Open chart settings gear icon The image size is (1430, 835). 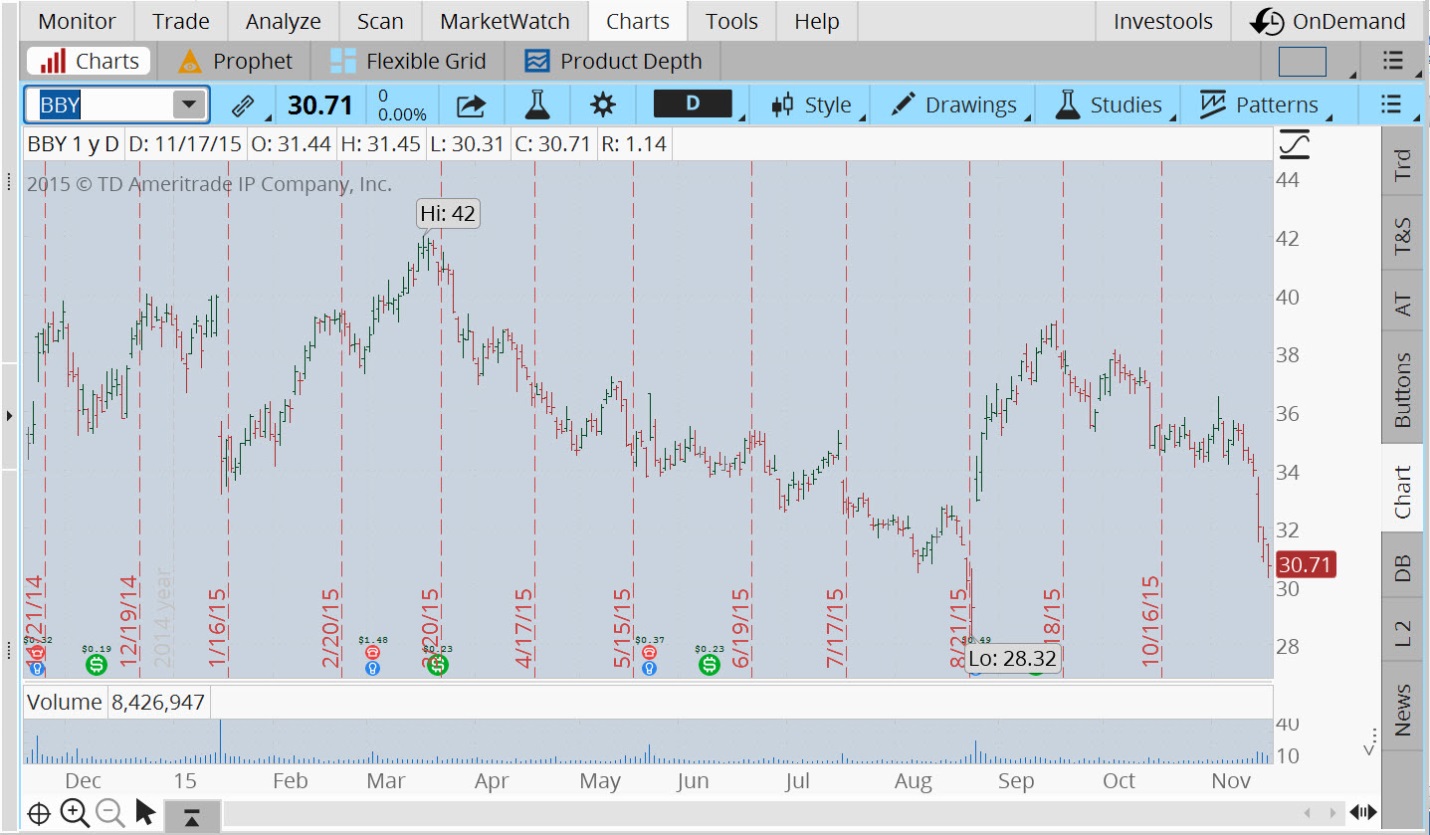point(603,105)
